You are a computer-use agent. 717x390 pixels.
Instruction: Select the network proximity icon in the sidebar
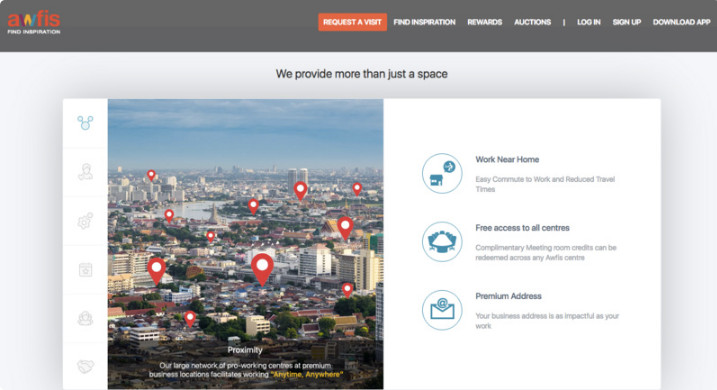tap(85, 123)
